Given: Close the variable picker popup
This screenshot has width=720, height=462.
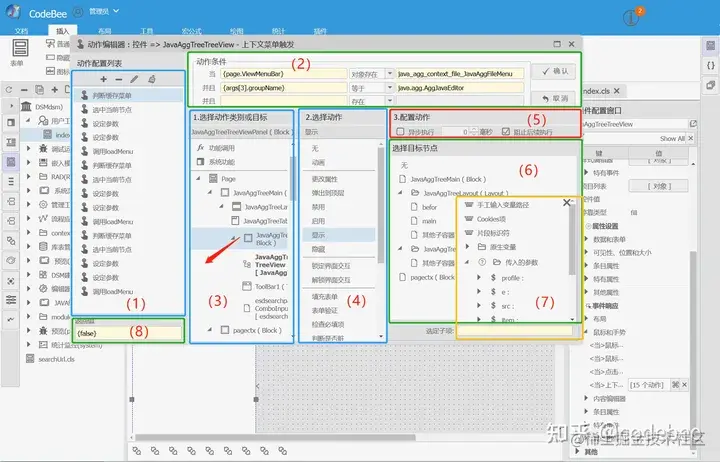Looking at the screenshot, I should (567, 203).
